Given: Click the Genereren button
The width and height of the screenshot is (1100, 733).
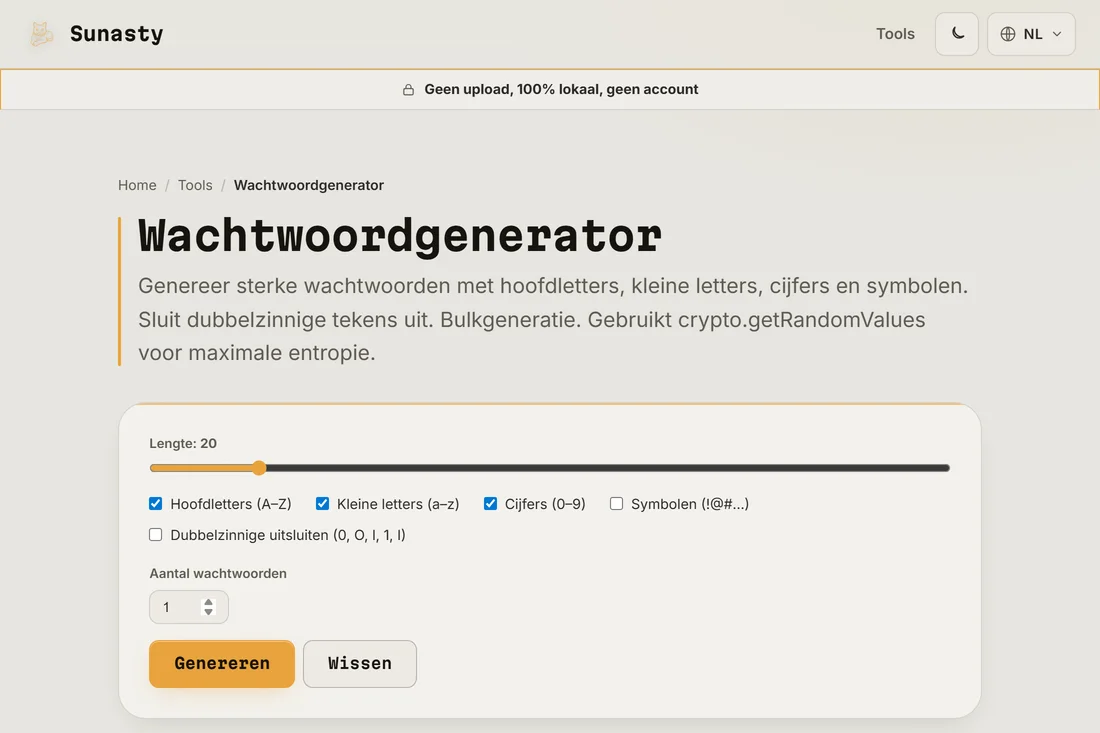Looking at the screenshot, I should pos(222,664).
